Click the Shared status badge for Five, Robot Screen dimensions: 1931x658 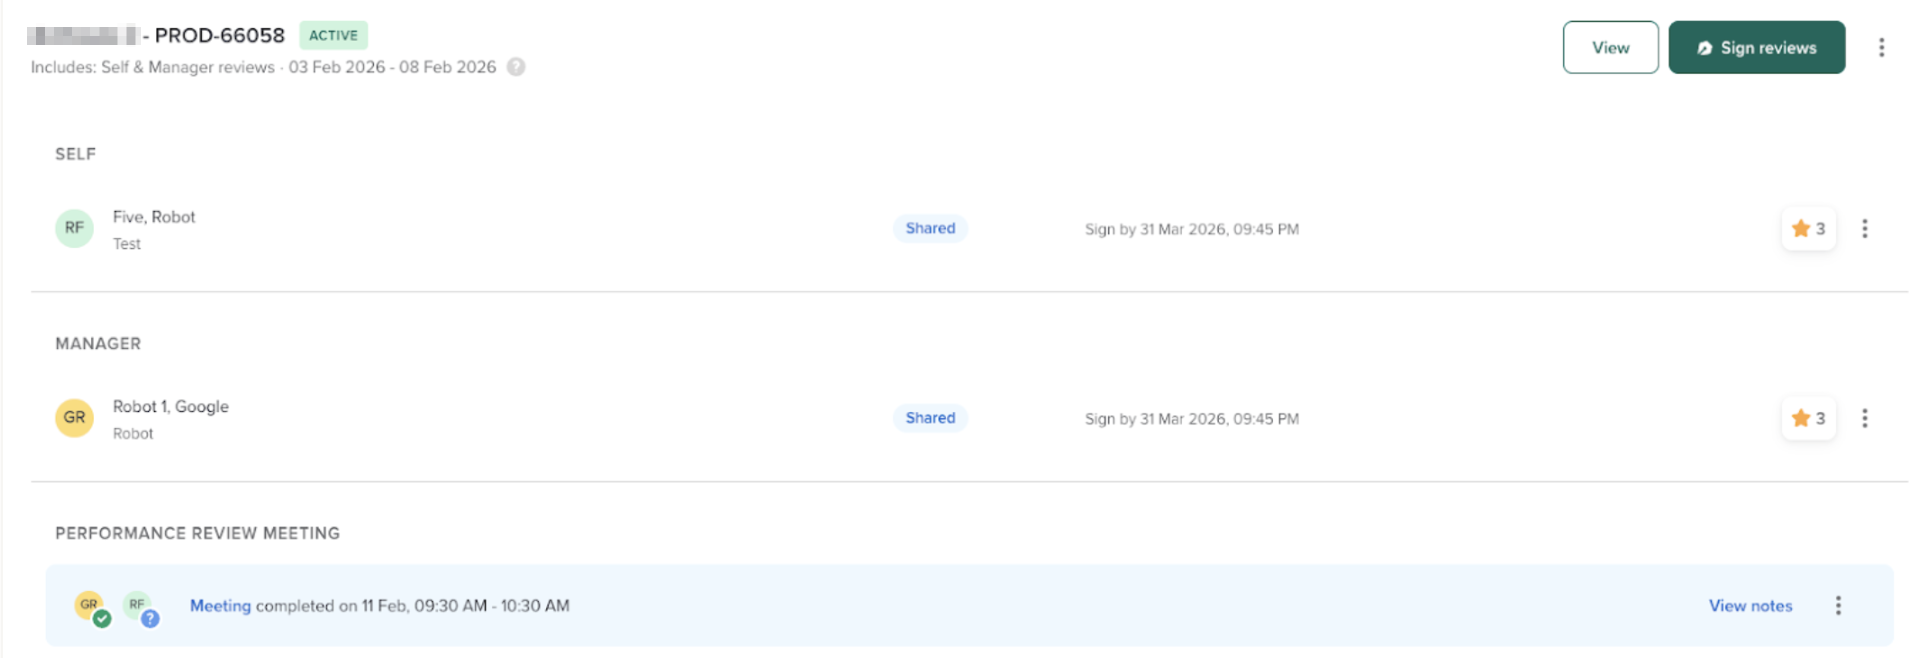coord(930,228)
